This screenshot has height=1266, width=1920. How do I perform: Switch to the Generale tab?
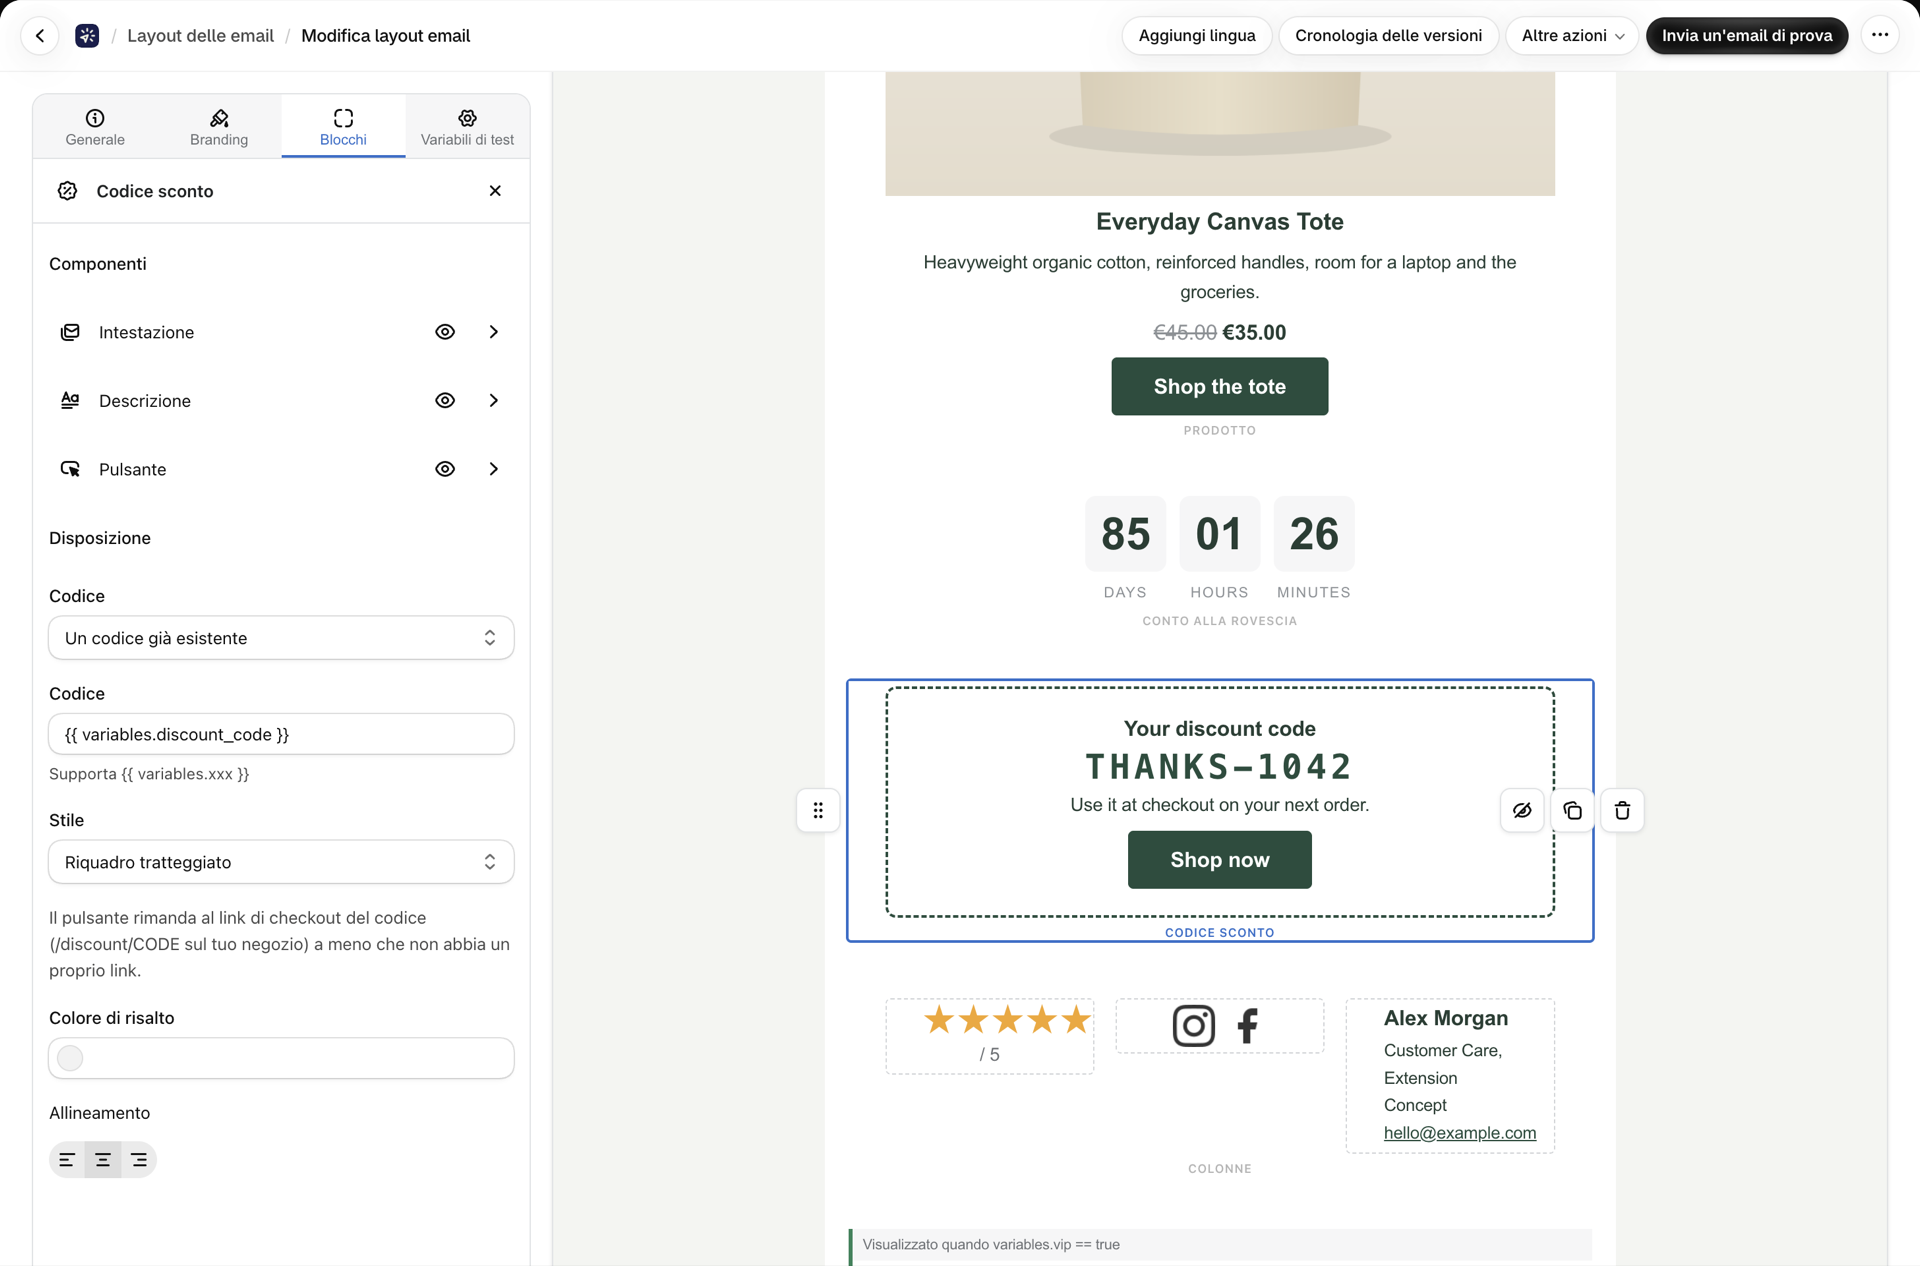pyautogui.click(x=95, y=127)
